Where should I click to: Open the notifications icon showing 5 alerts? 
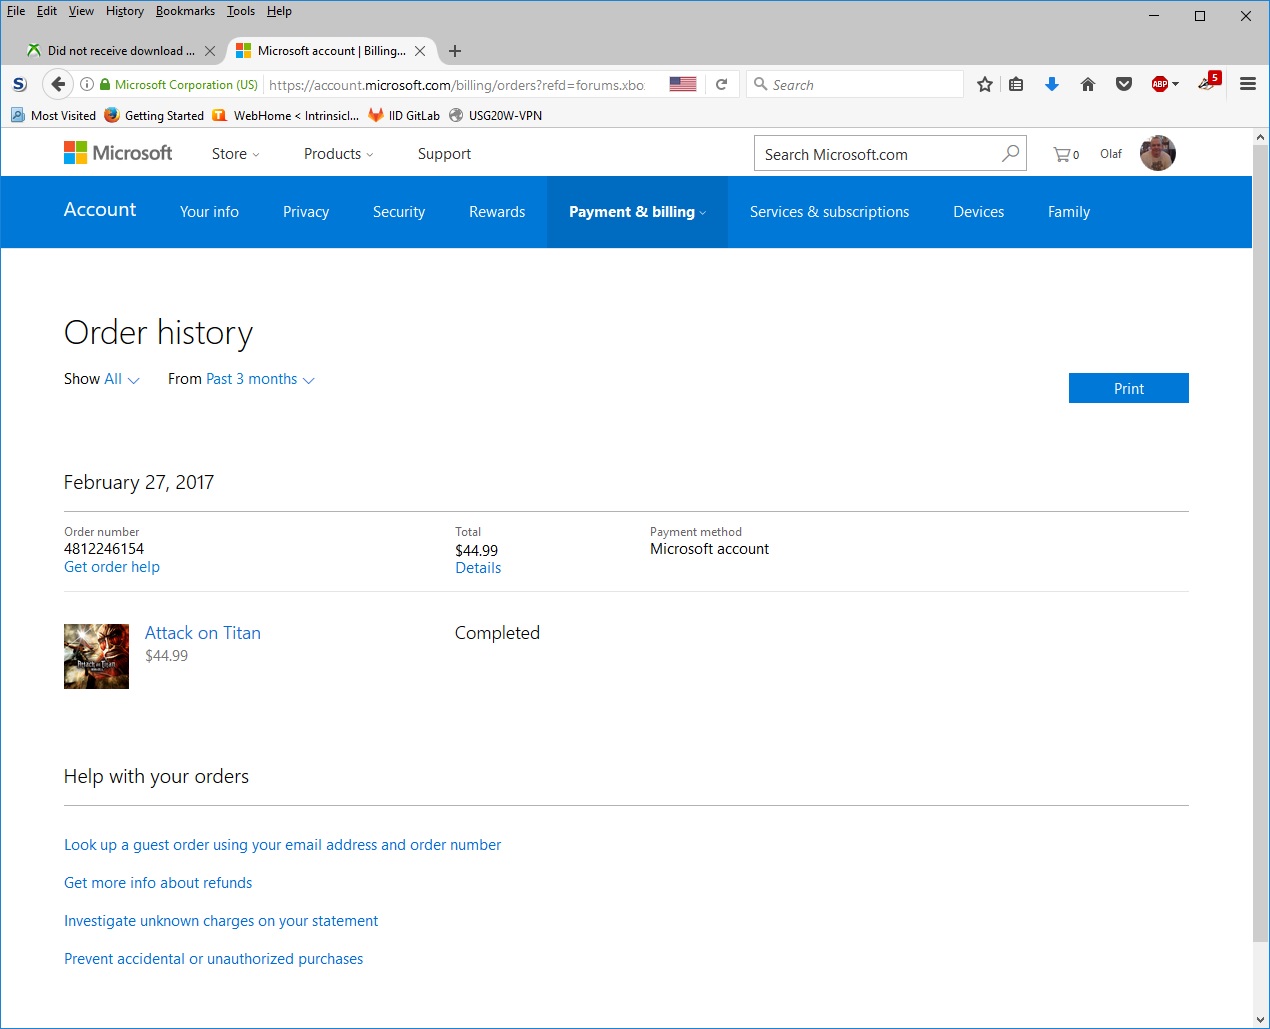tap(1207, 84)
